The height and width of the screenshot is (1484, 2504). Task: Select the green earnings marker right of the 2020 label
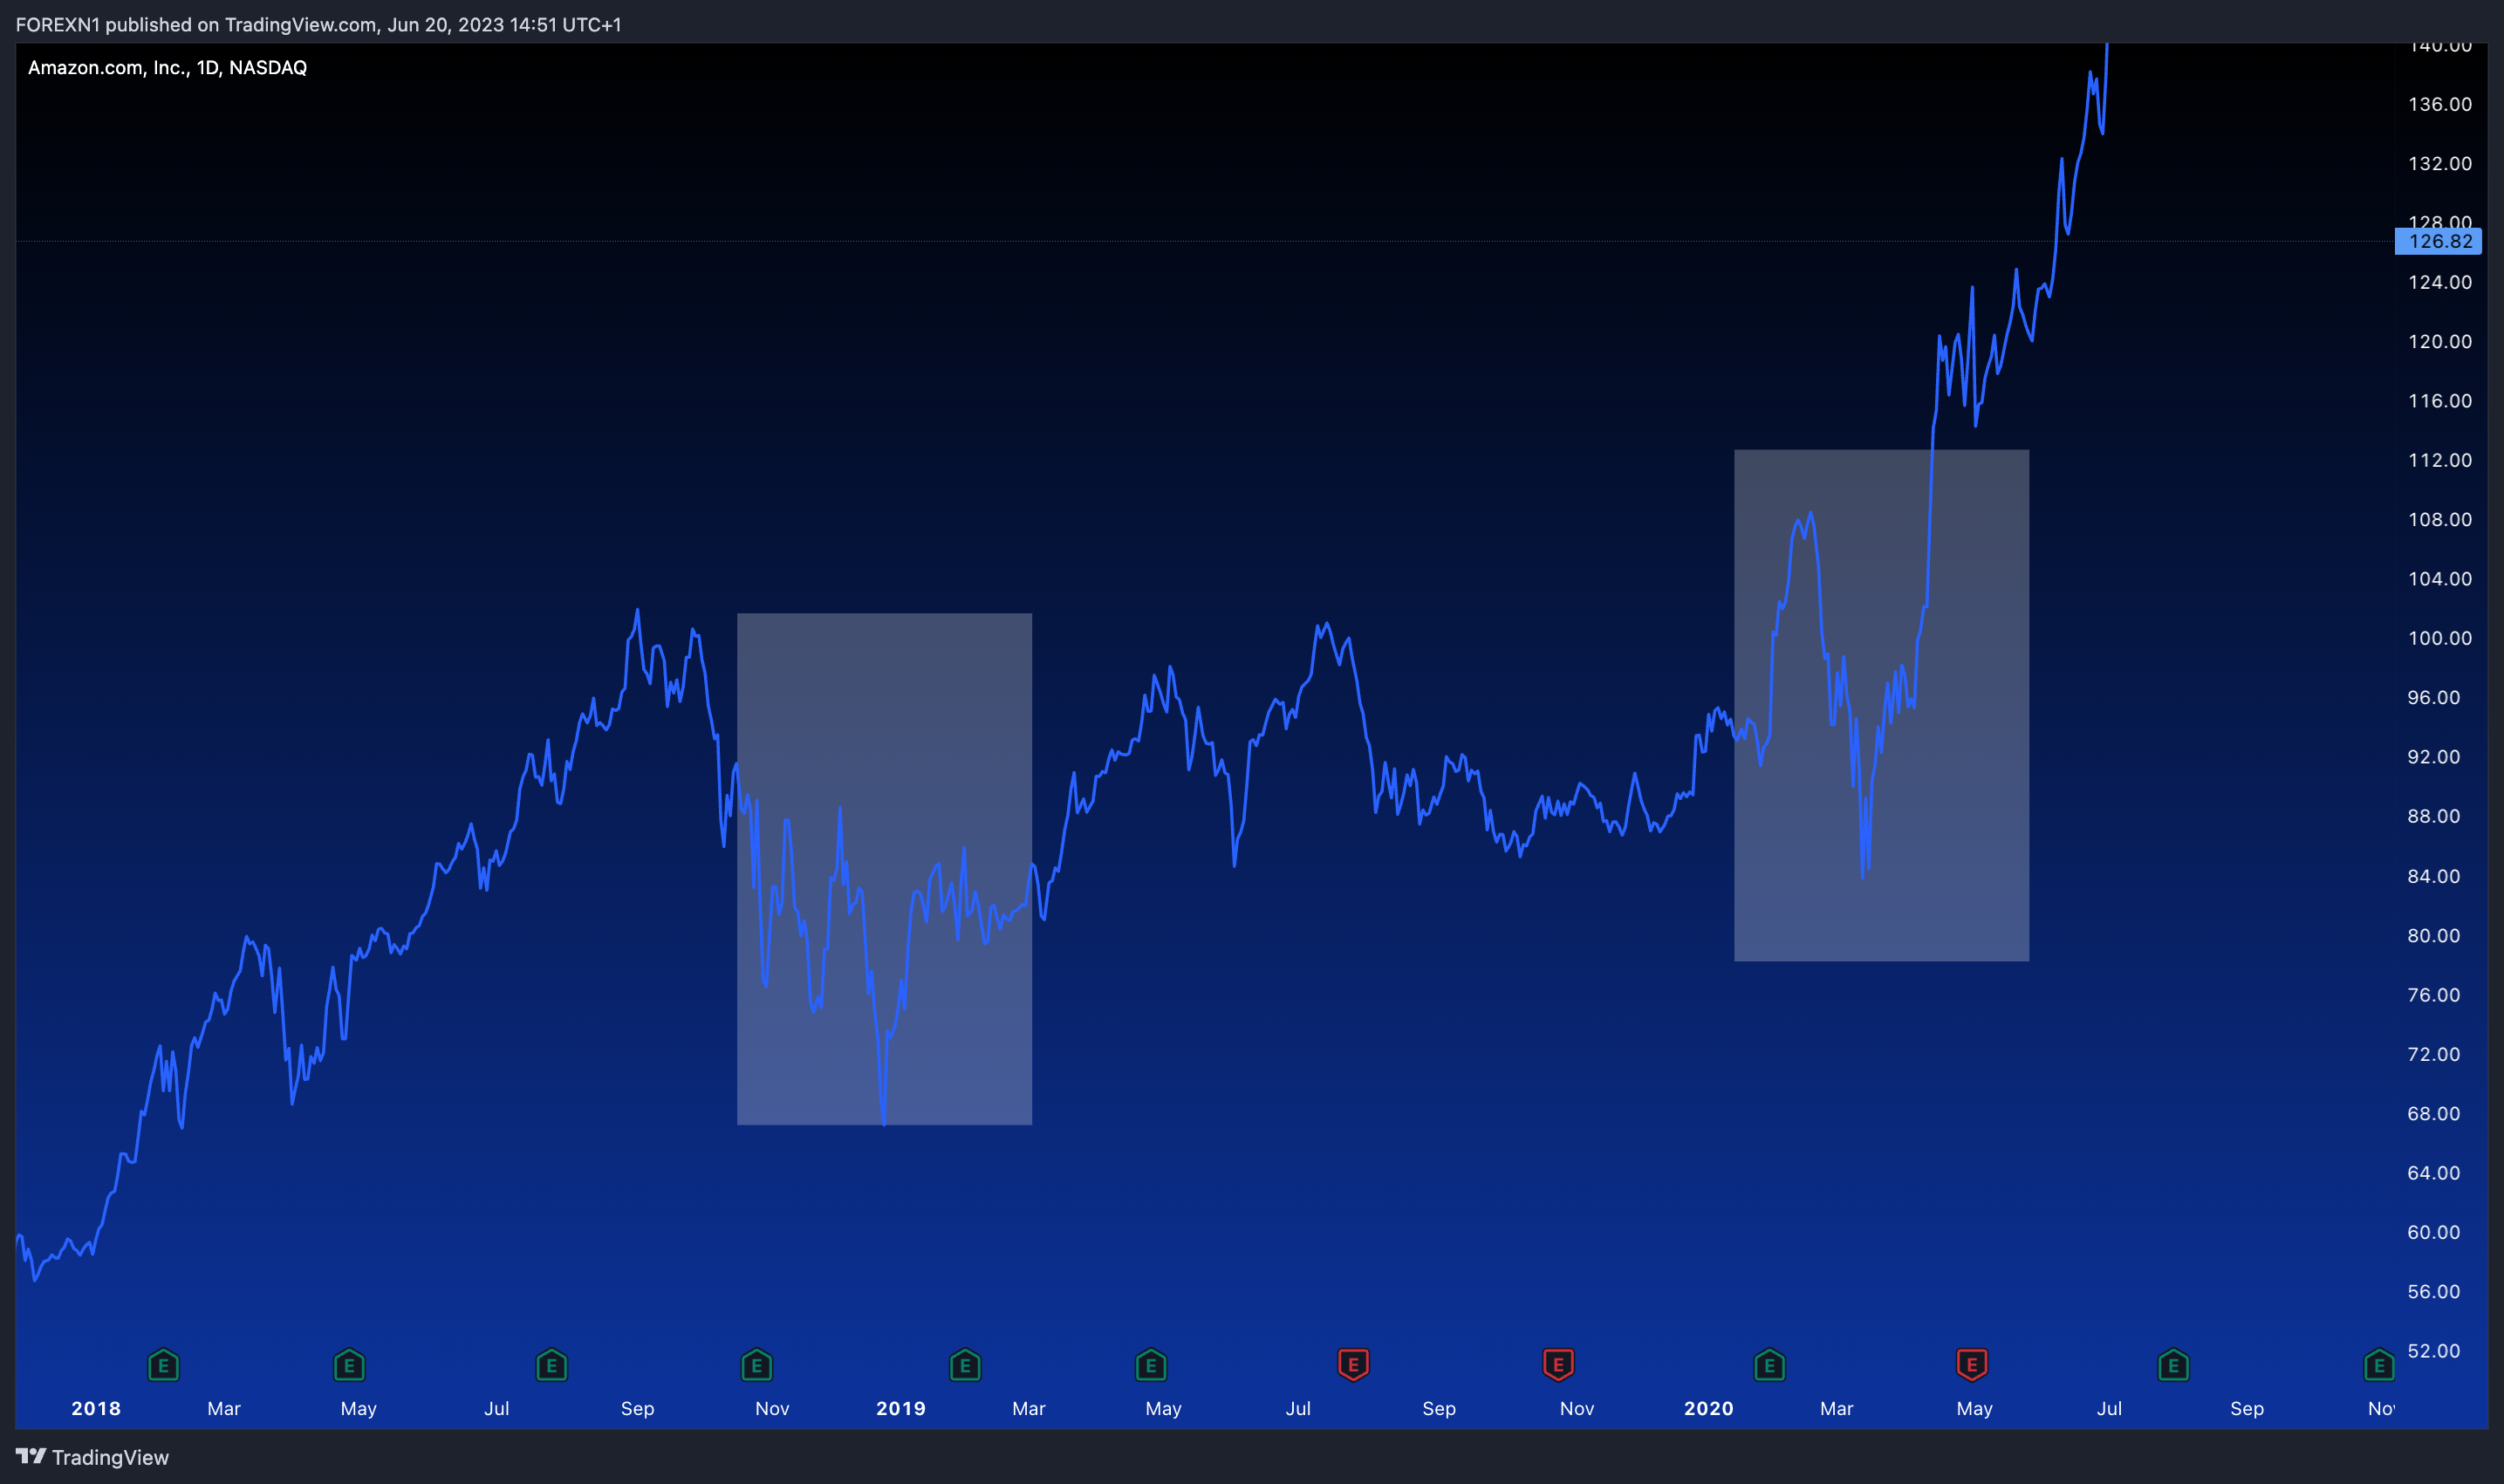pyautogui.click(x=1770, y=1365)
